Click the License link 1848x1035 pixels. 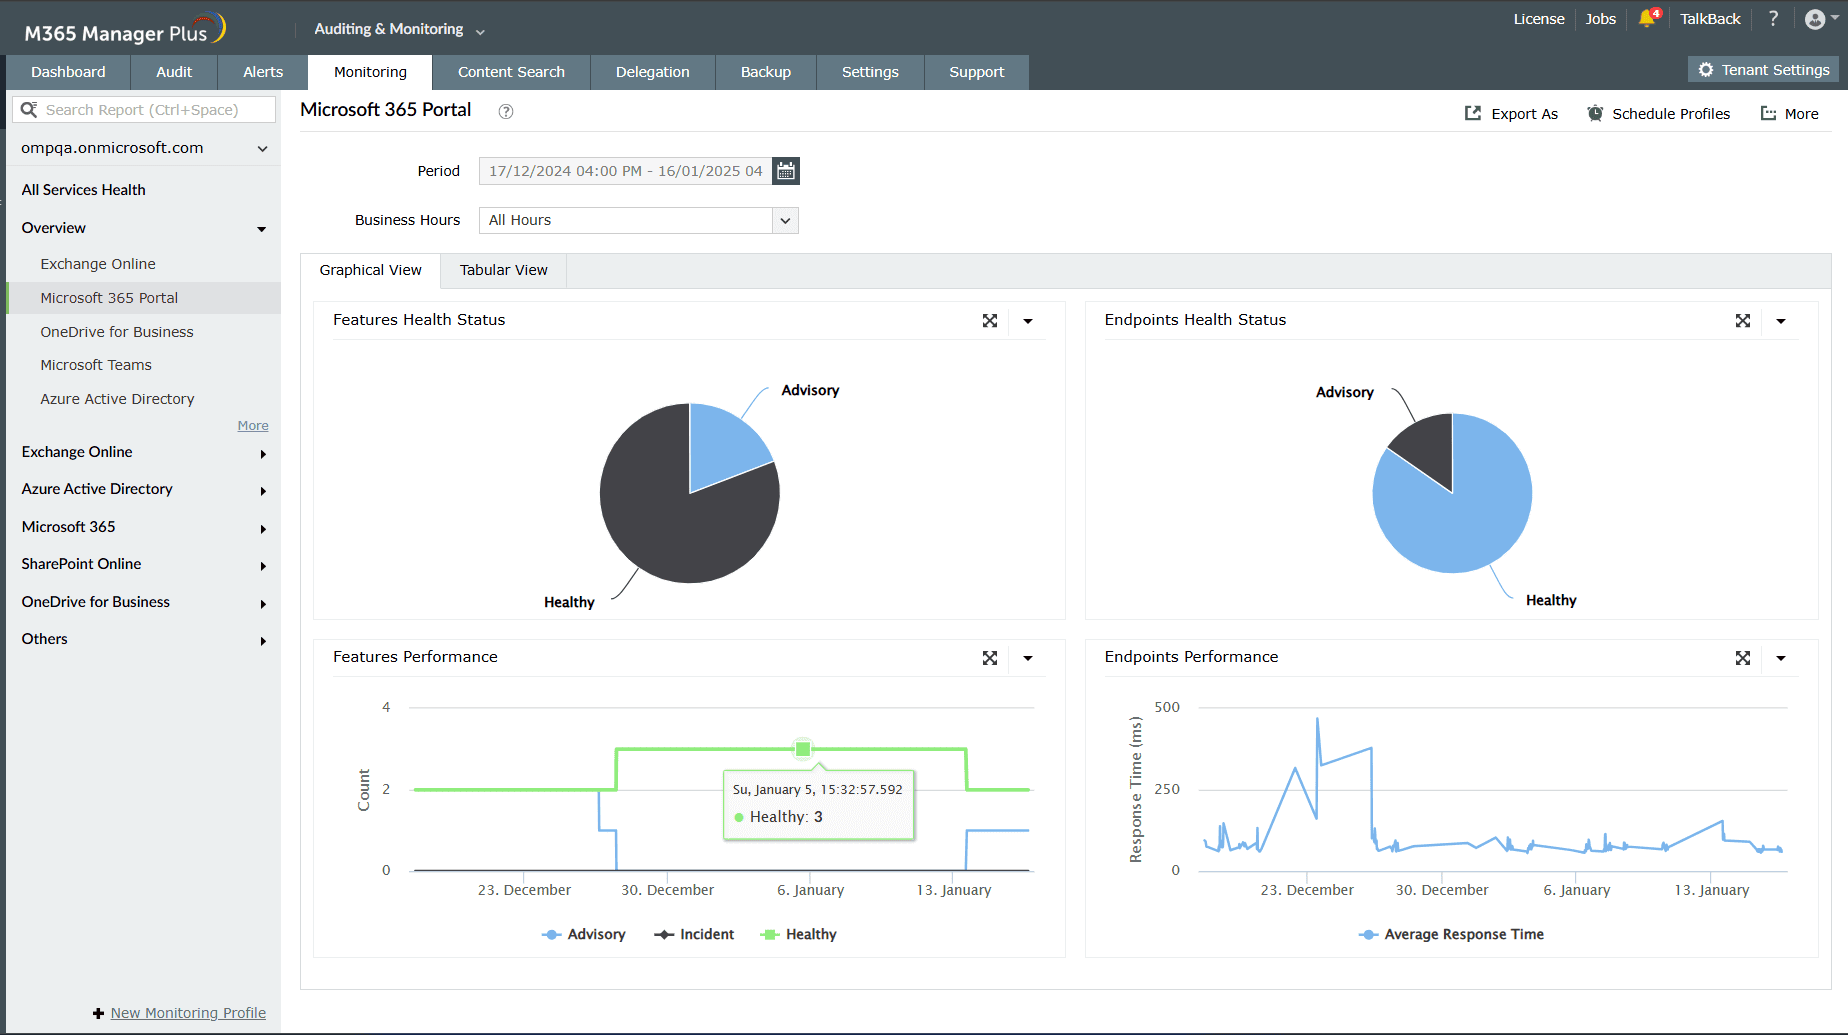point(1539,19)
